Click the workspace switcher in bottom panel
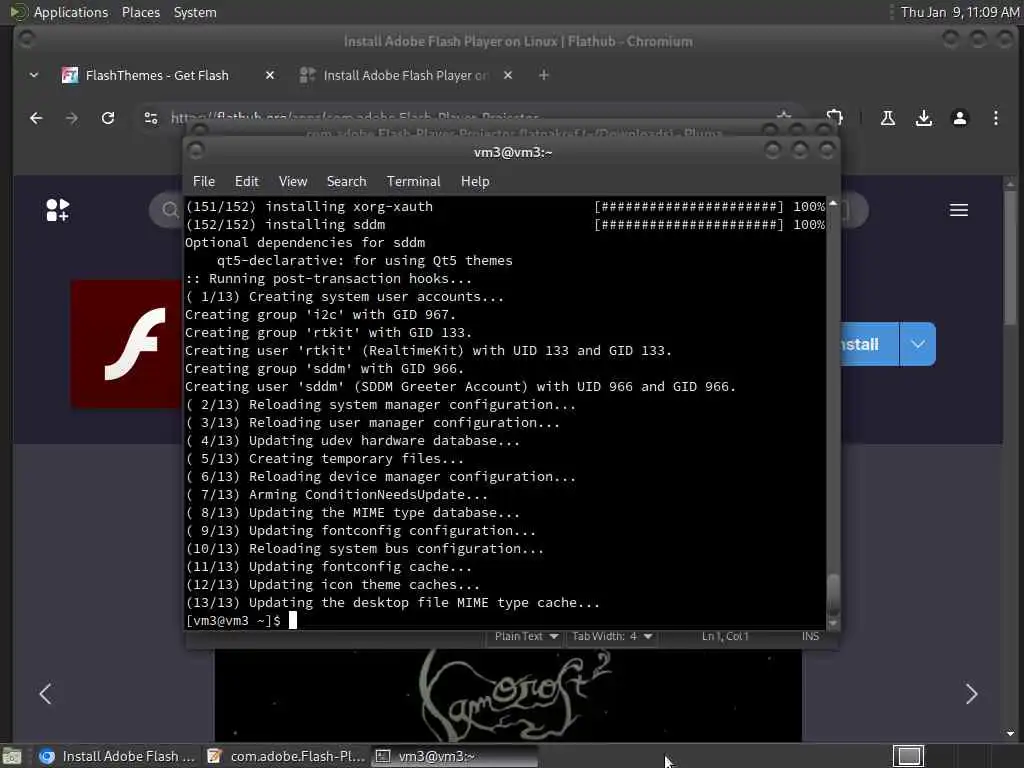 click(x=908, y=756)
